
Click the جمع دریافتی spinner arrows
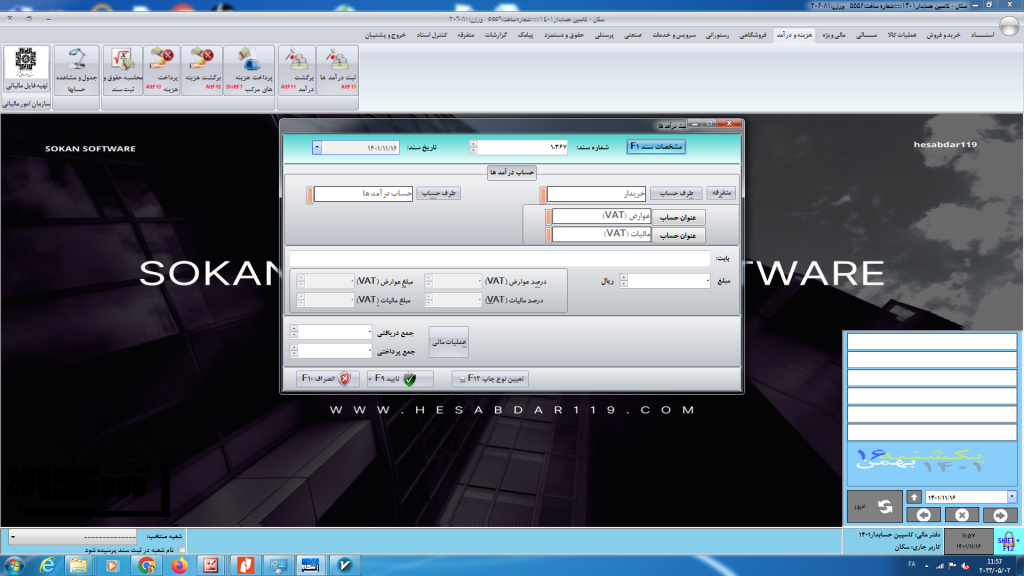pyautogui.click(x=294, y=332)
